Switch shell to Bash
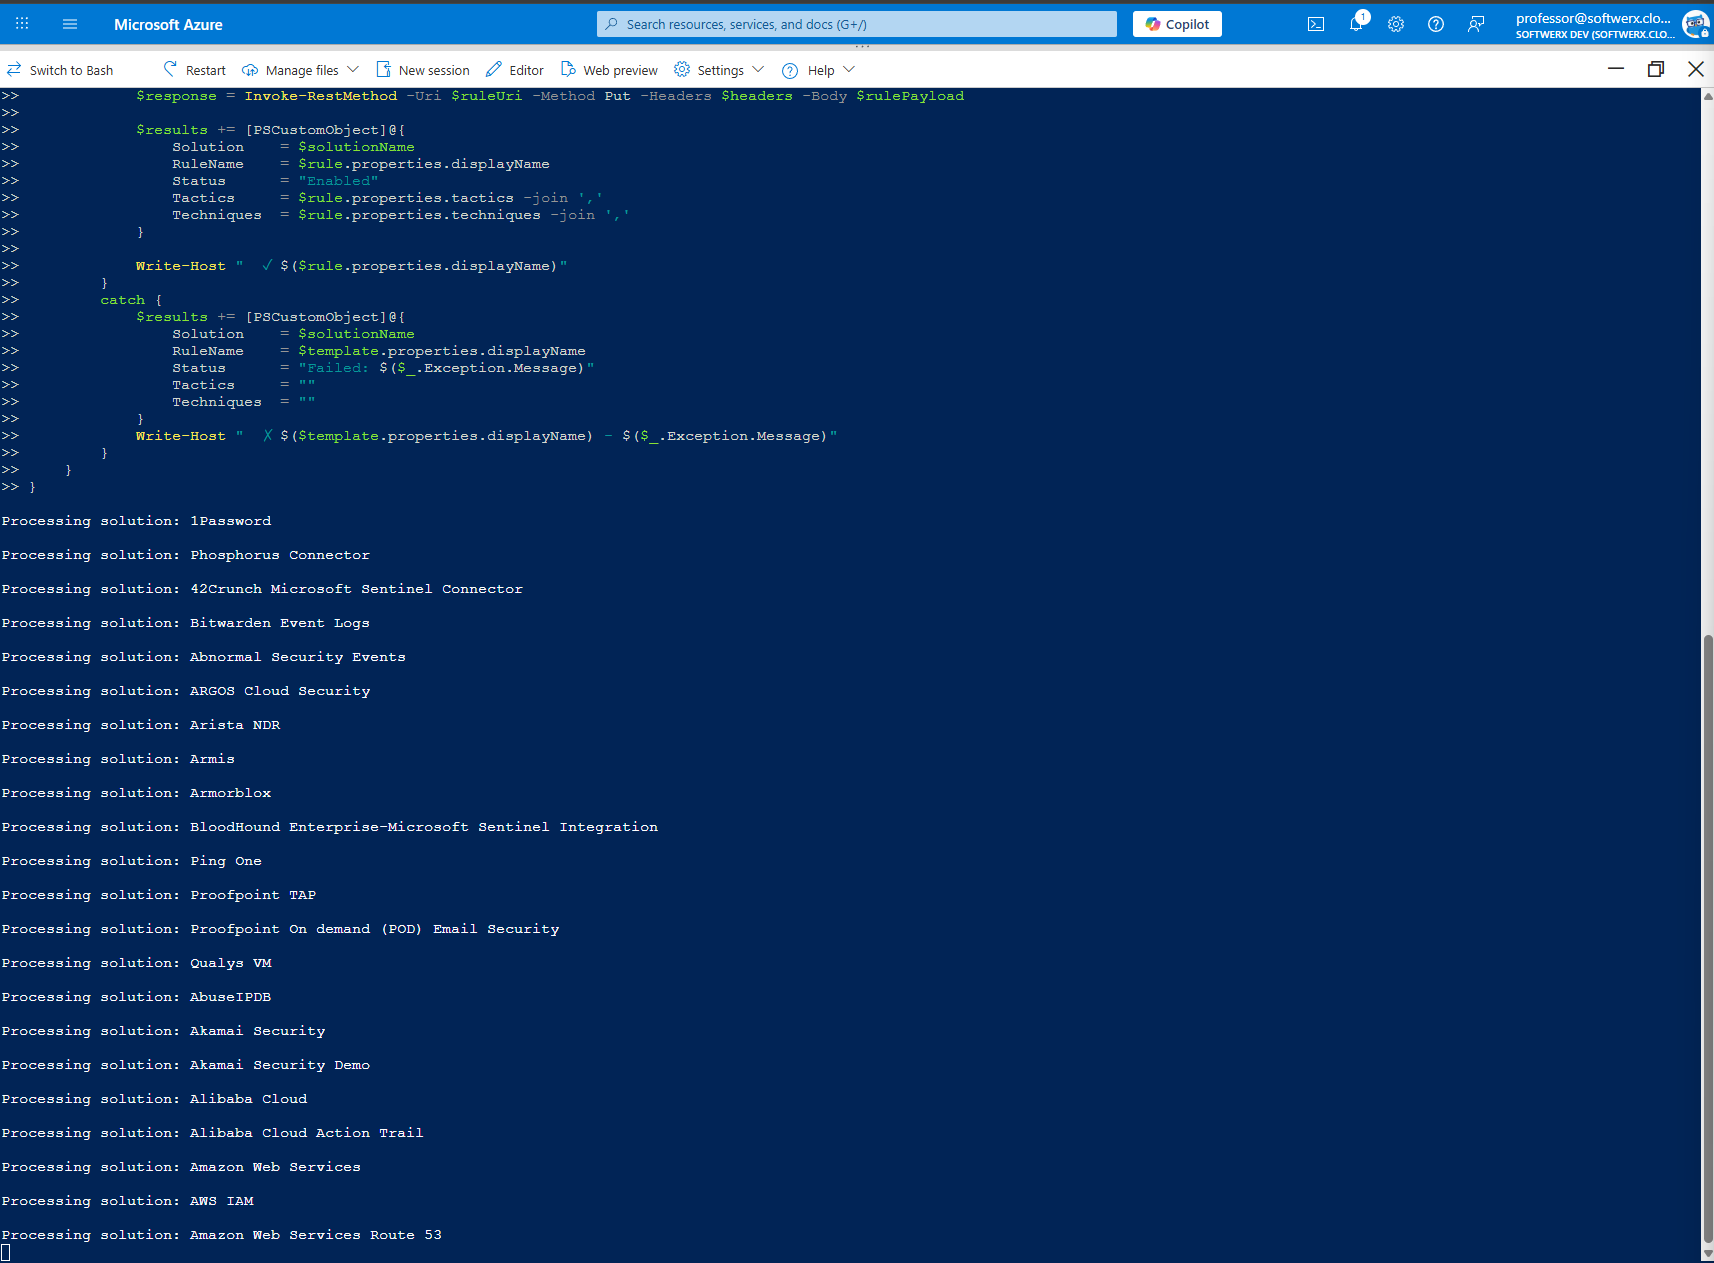Image resolution: width=1714 pixels, height=1263 pixels. click(60, 69)
